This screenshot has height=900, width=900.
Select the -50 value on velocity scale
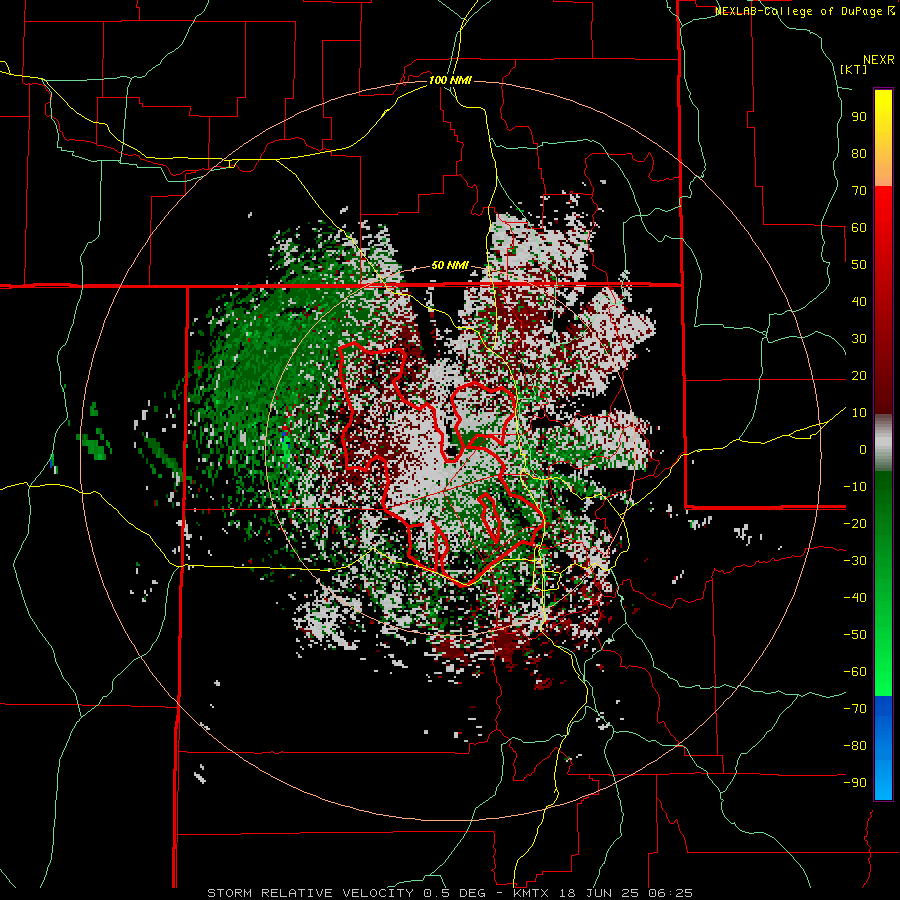[x=855, y=635]
